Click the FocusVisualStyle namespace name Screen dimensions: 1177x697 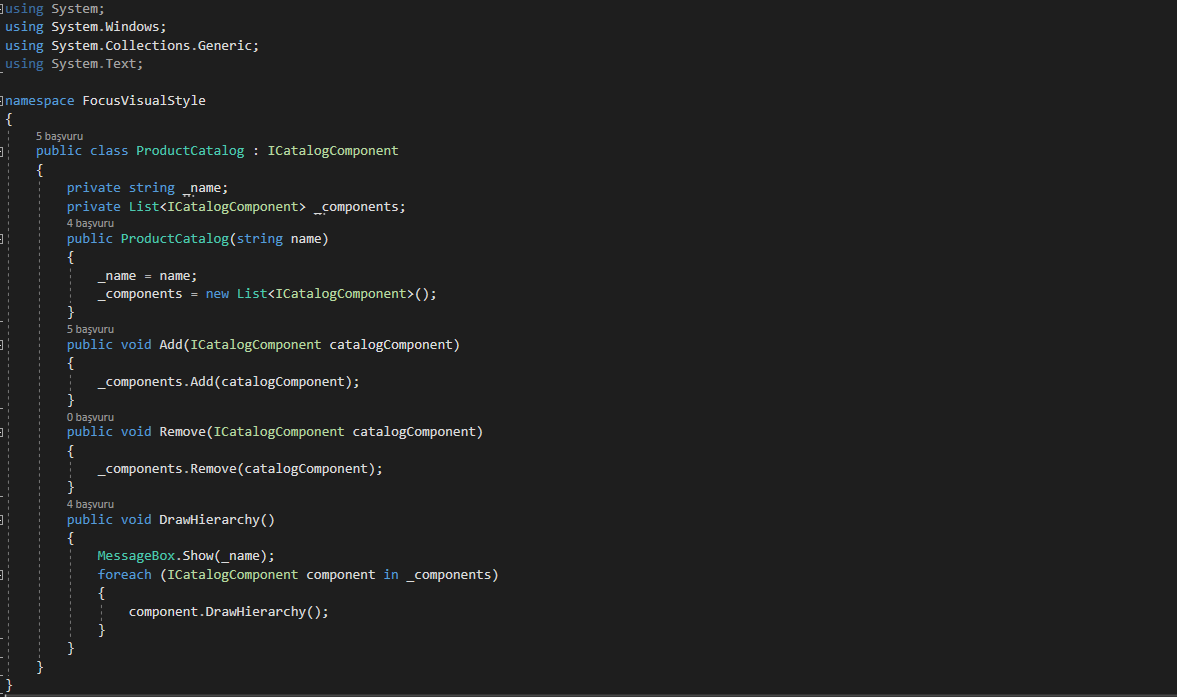pyautogui.click(x=143, y=100)
